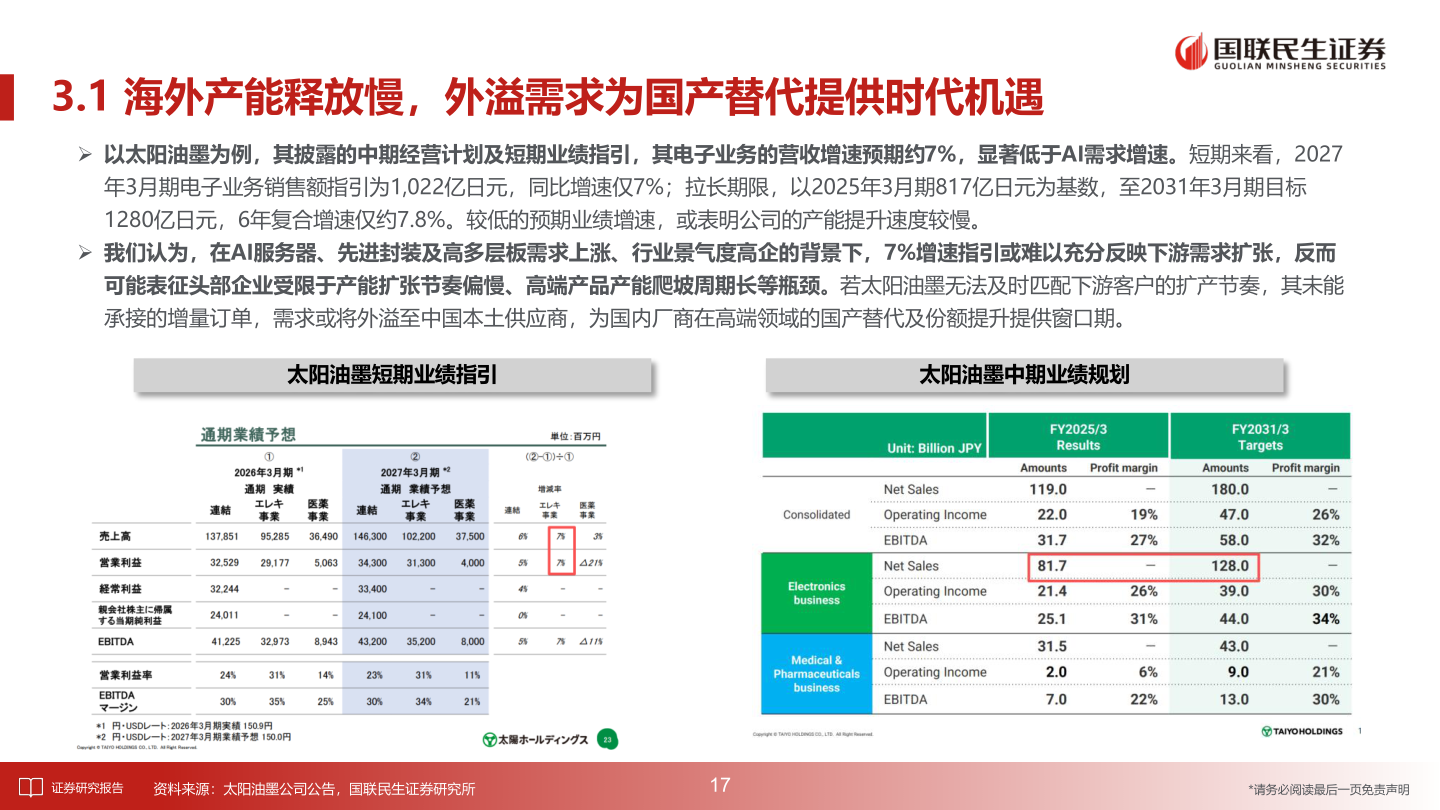The width and height of the screenshot is (1440, 810).
Task: Click the green page badge numbered 23
Action: pyautogui.click(x=606, y=739)
